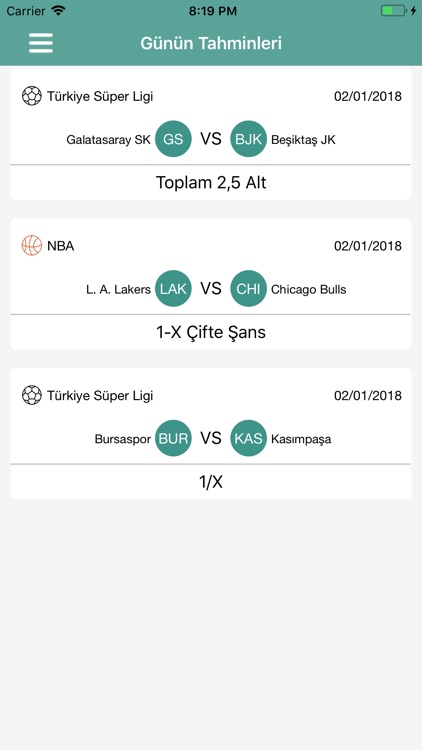Open the 1-X Çifte Şans prediction
Viewport: 422px width, 750px height.
211,332
